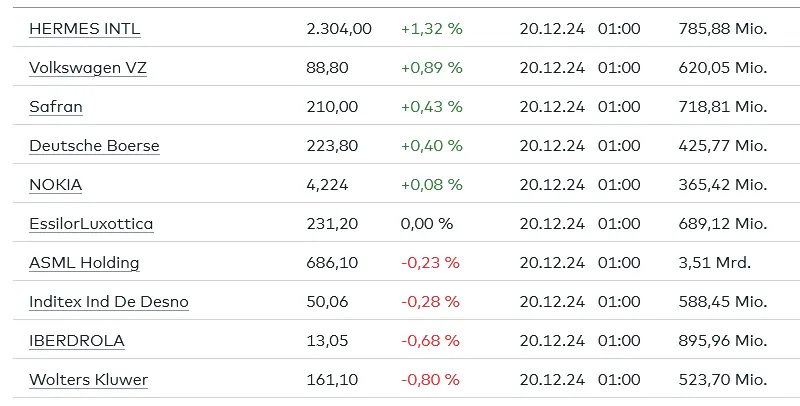Click Safran volume 718,81 Mio.
This screenshot has width=800, height=406.
click(722, 107)
